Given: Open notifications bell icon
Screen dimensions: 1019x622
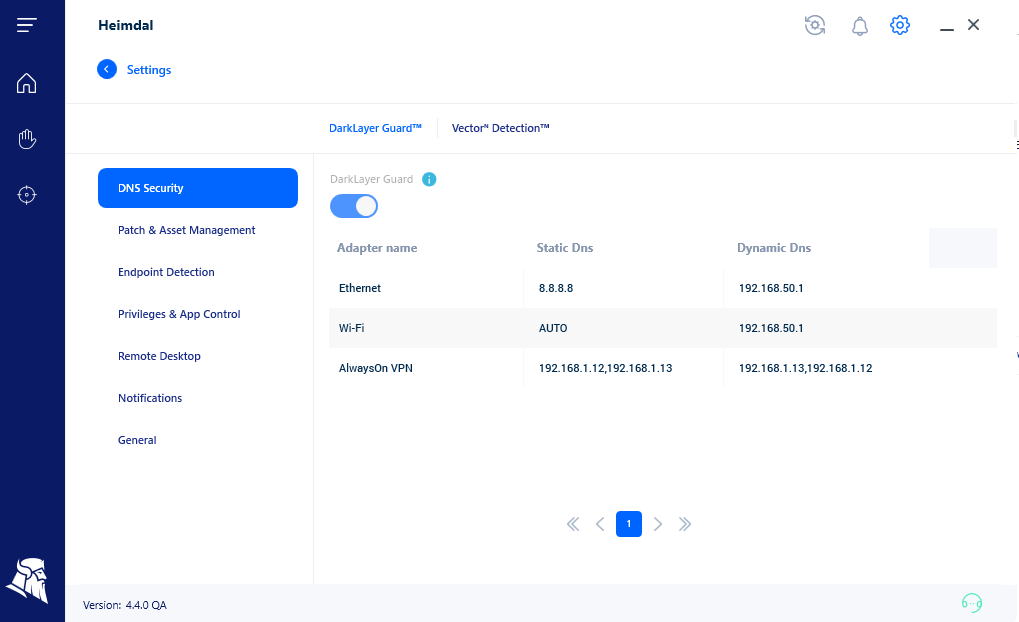Looking at the screenshot, I should click(860, 26).
